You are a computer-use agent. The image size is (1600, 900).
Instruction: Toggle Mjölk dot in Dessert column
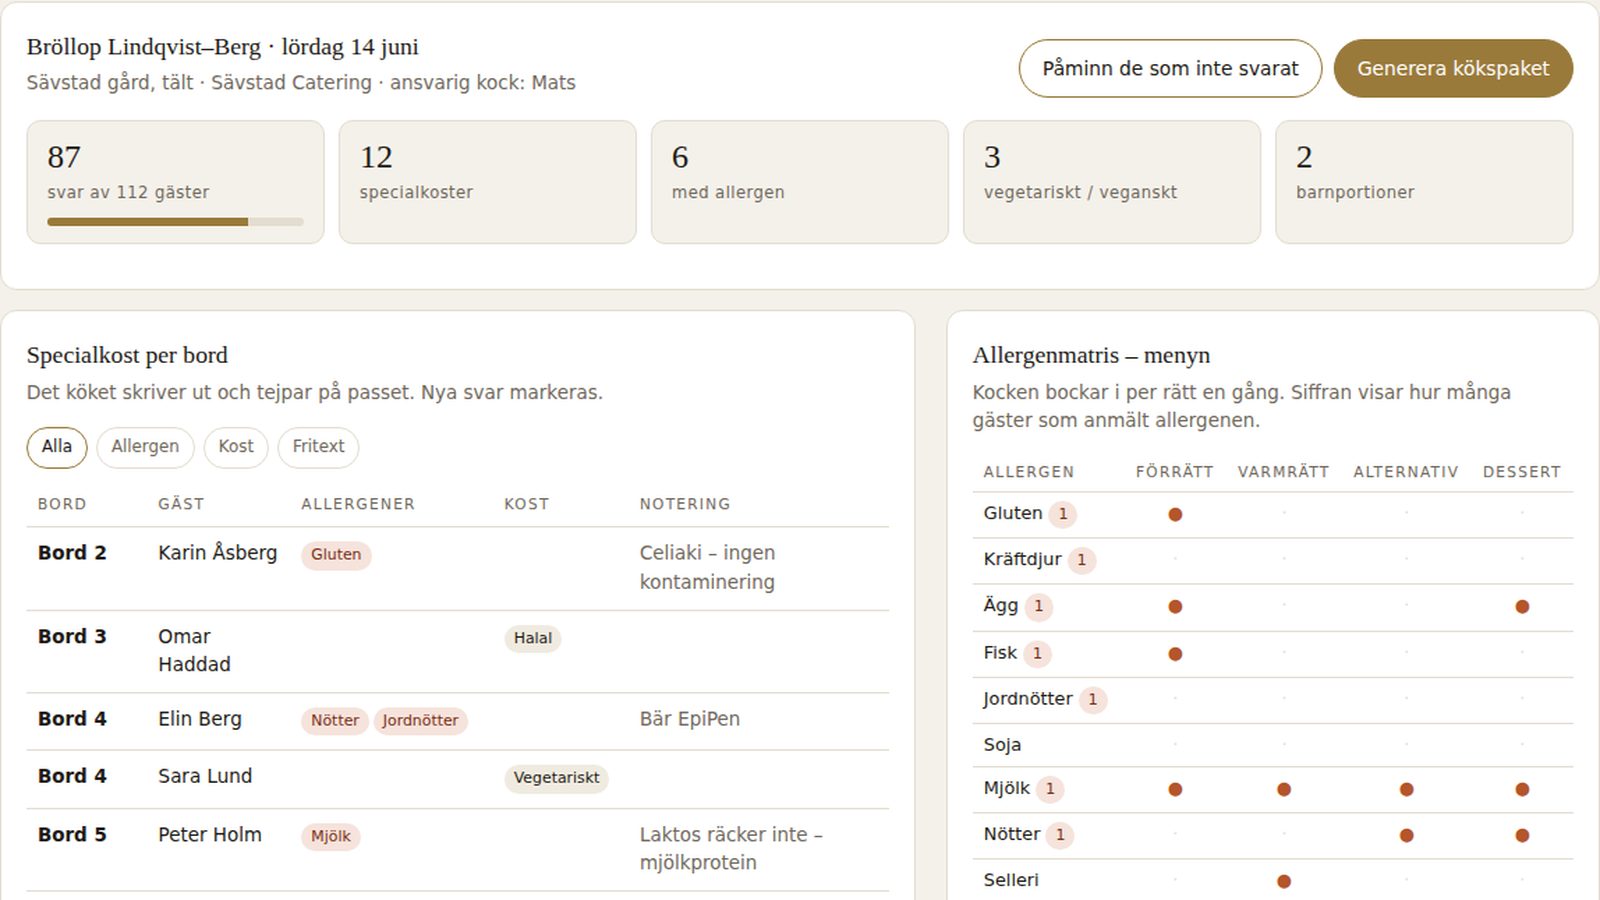(1522, 789)
